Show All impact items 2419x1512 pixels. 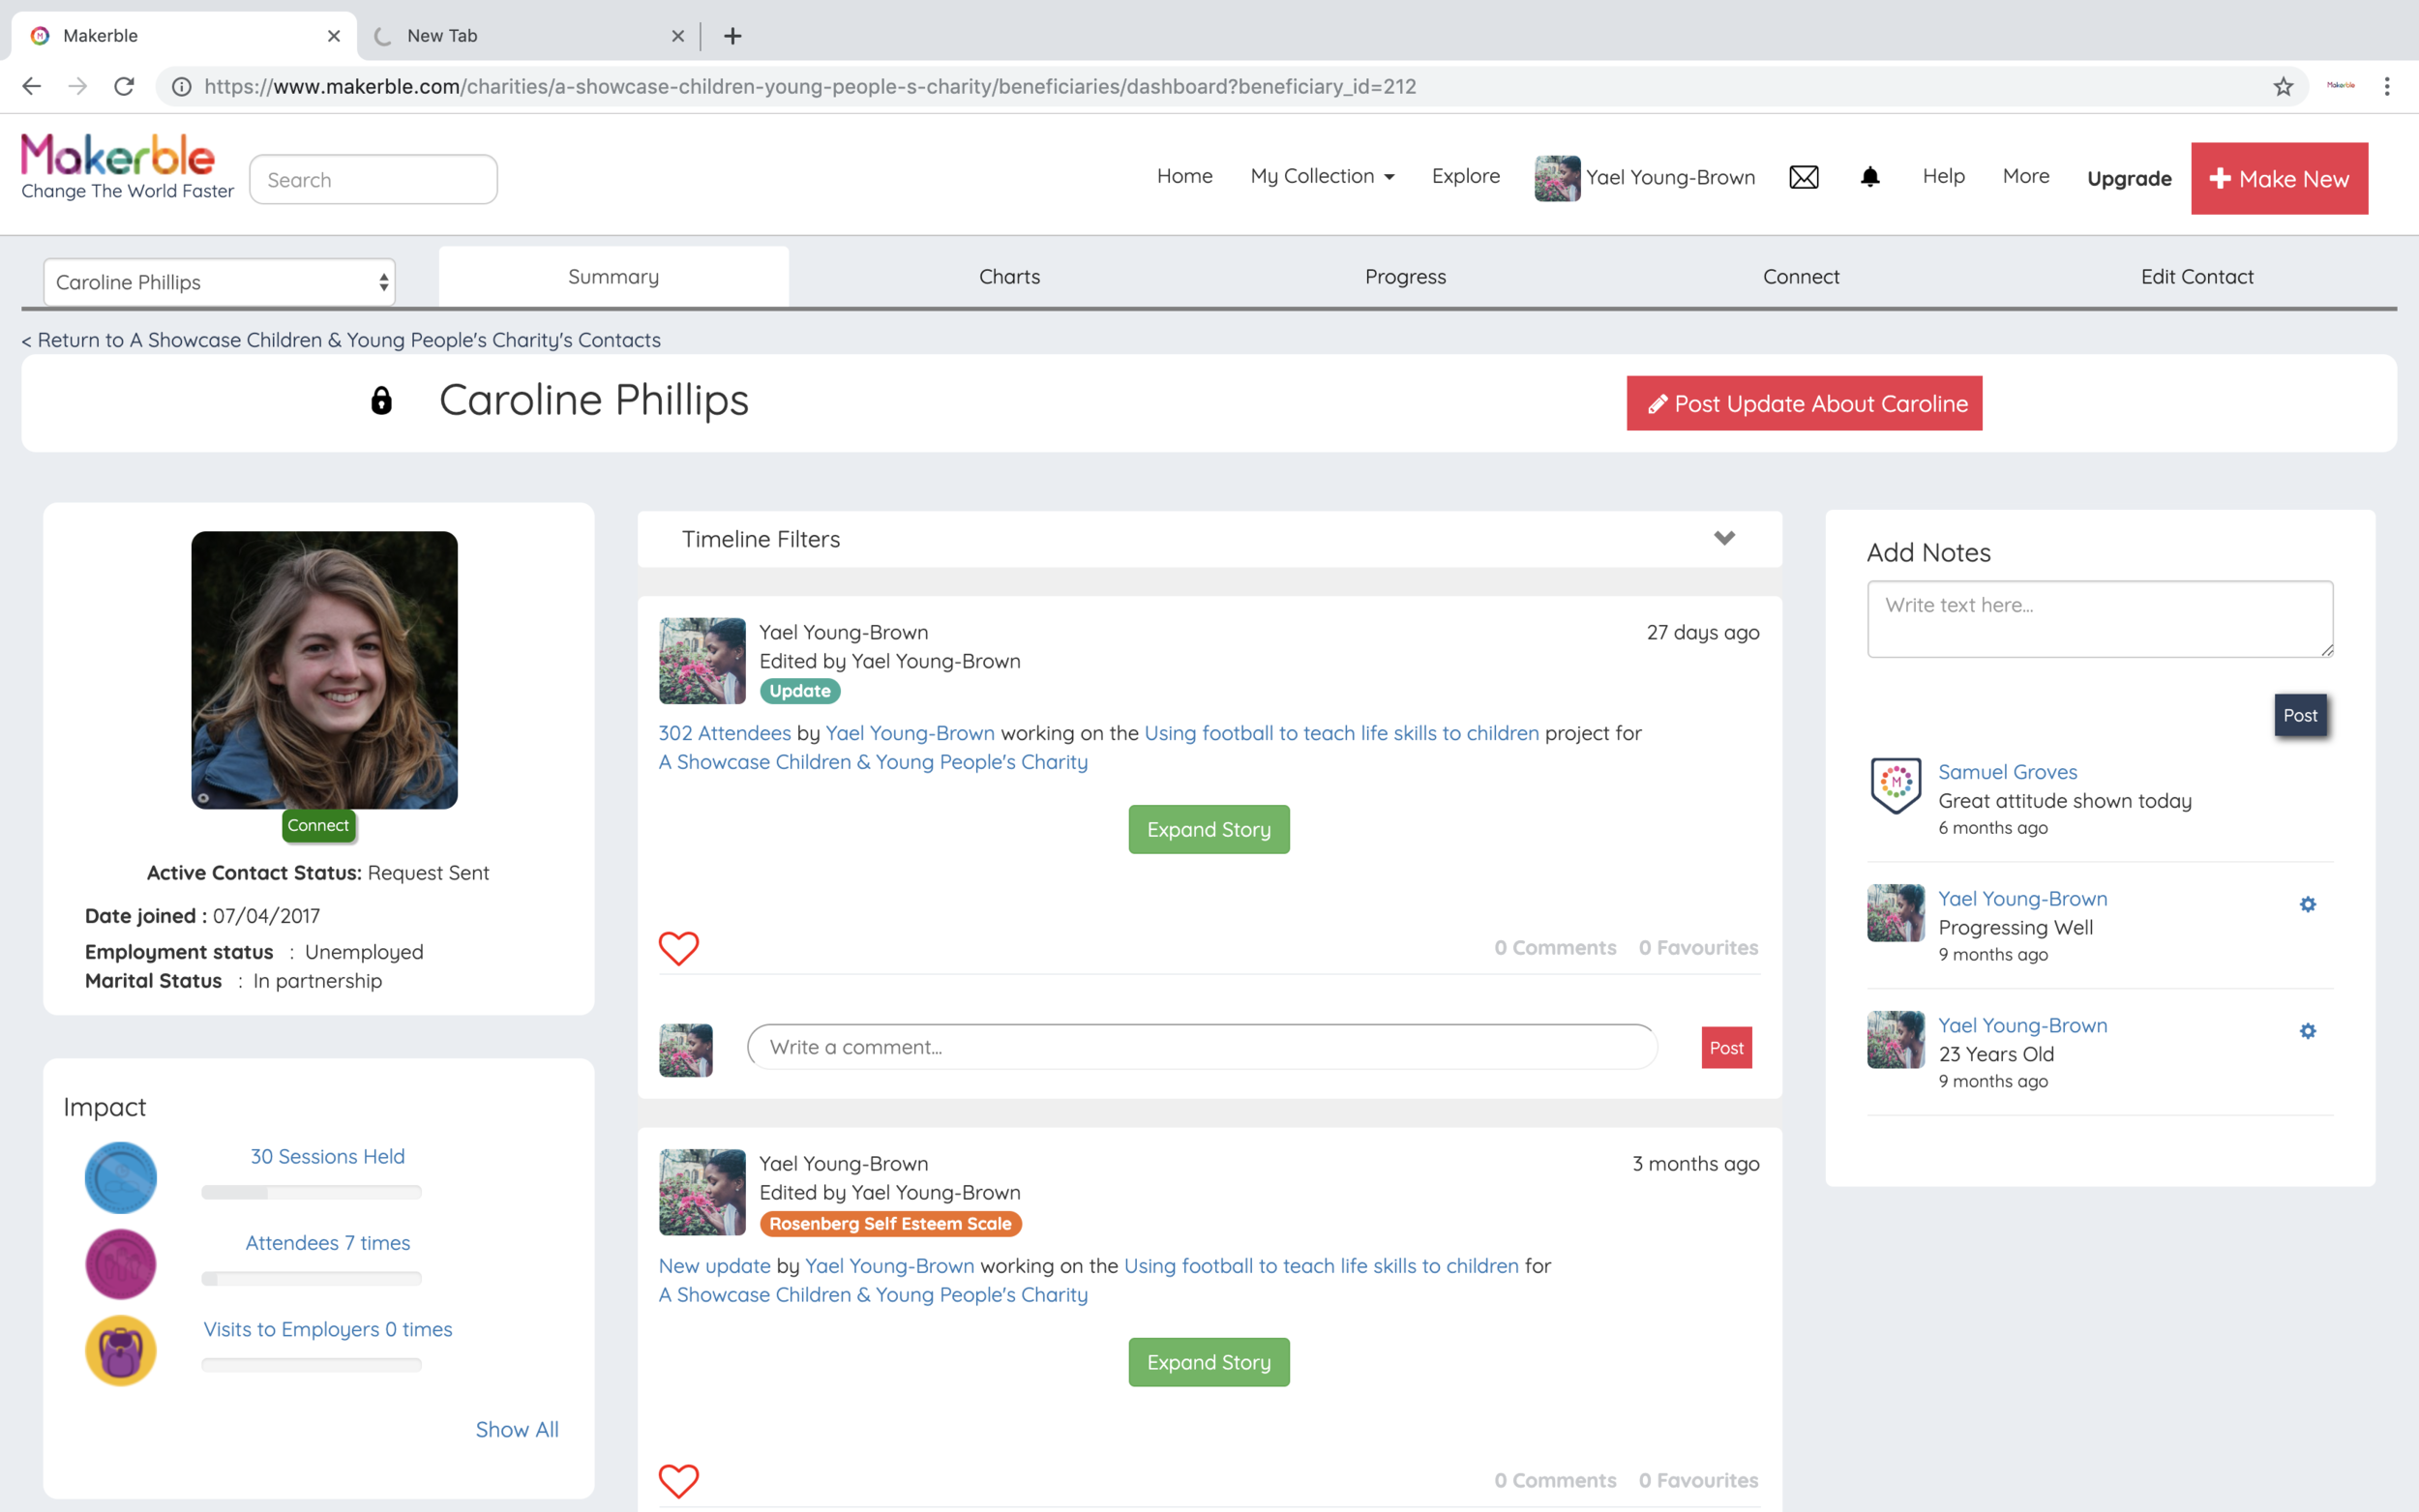pos(516,1429)
